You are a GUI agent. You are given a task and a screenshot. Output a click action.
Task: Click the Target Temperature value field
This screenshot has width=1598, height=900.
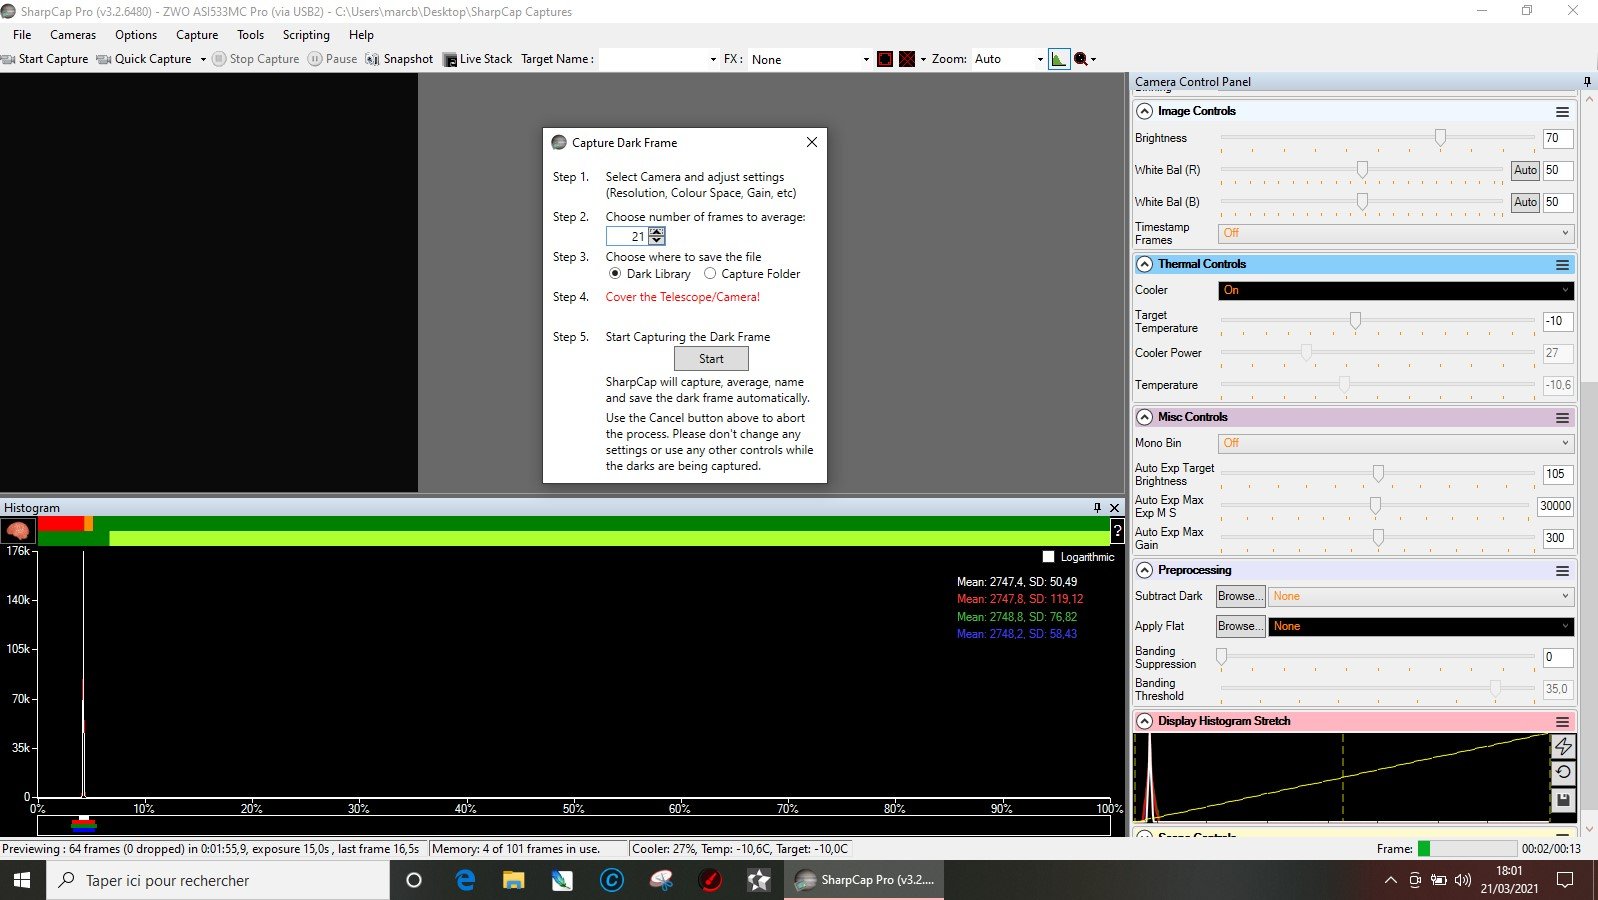(1558, 321)
